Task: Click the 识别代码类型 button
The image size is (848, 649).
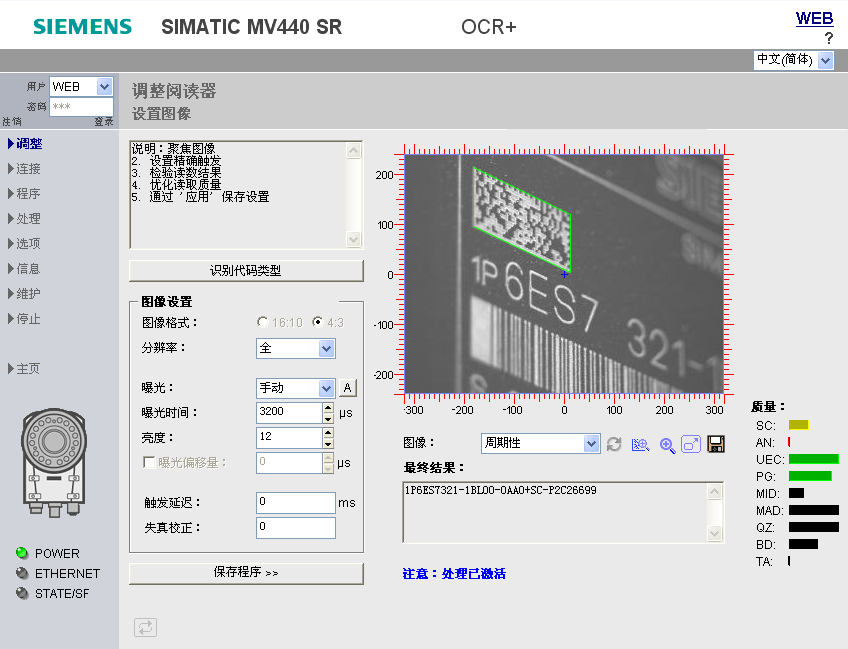Action: coord(246,271)
